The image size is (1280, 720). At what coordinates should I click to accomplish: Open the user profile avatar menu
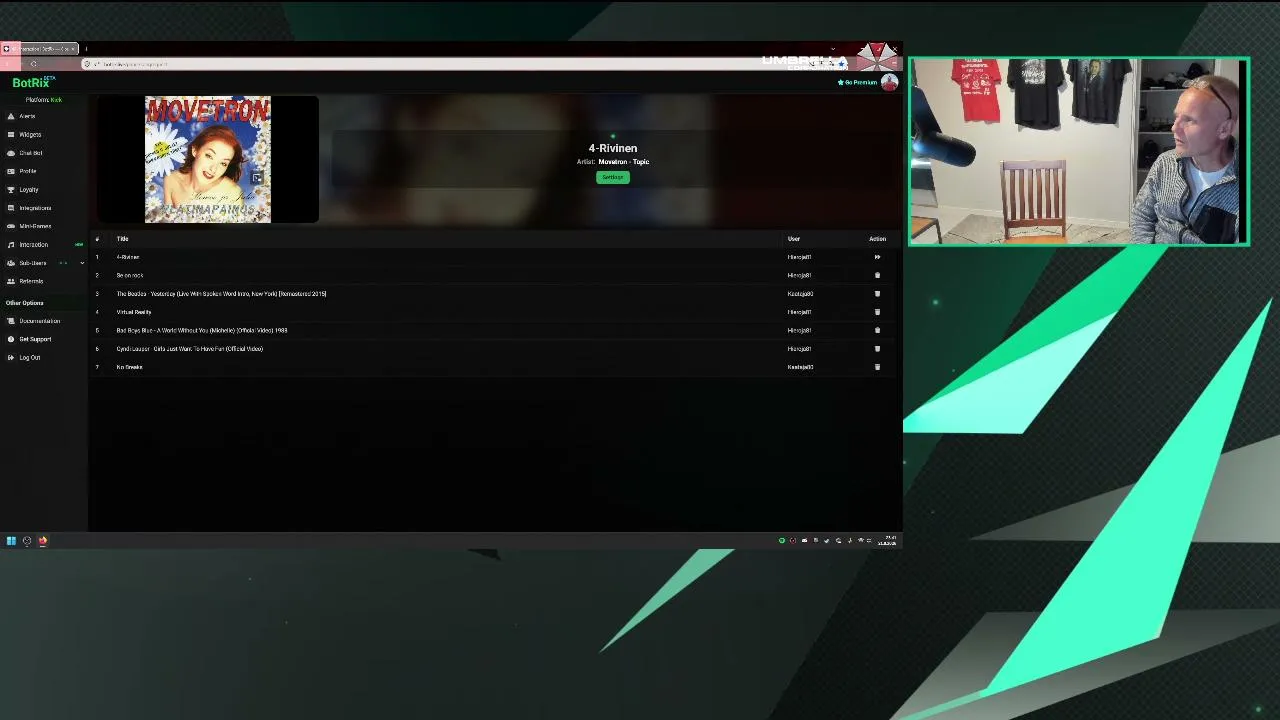[889, 82]
